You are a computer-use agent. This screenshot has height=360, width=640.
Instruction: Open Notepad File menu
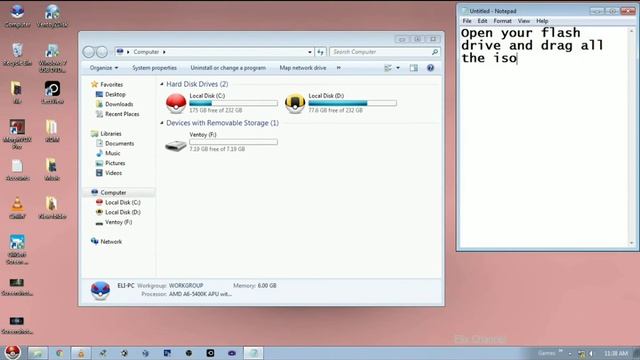coord(467,21)
